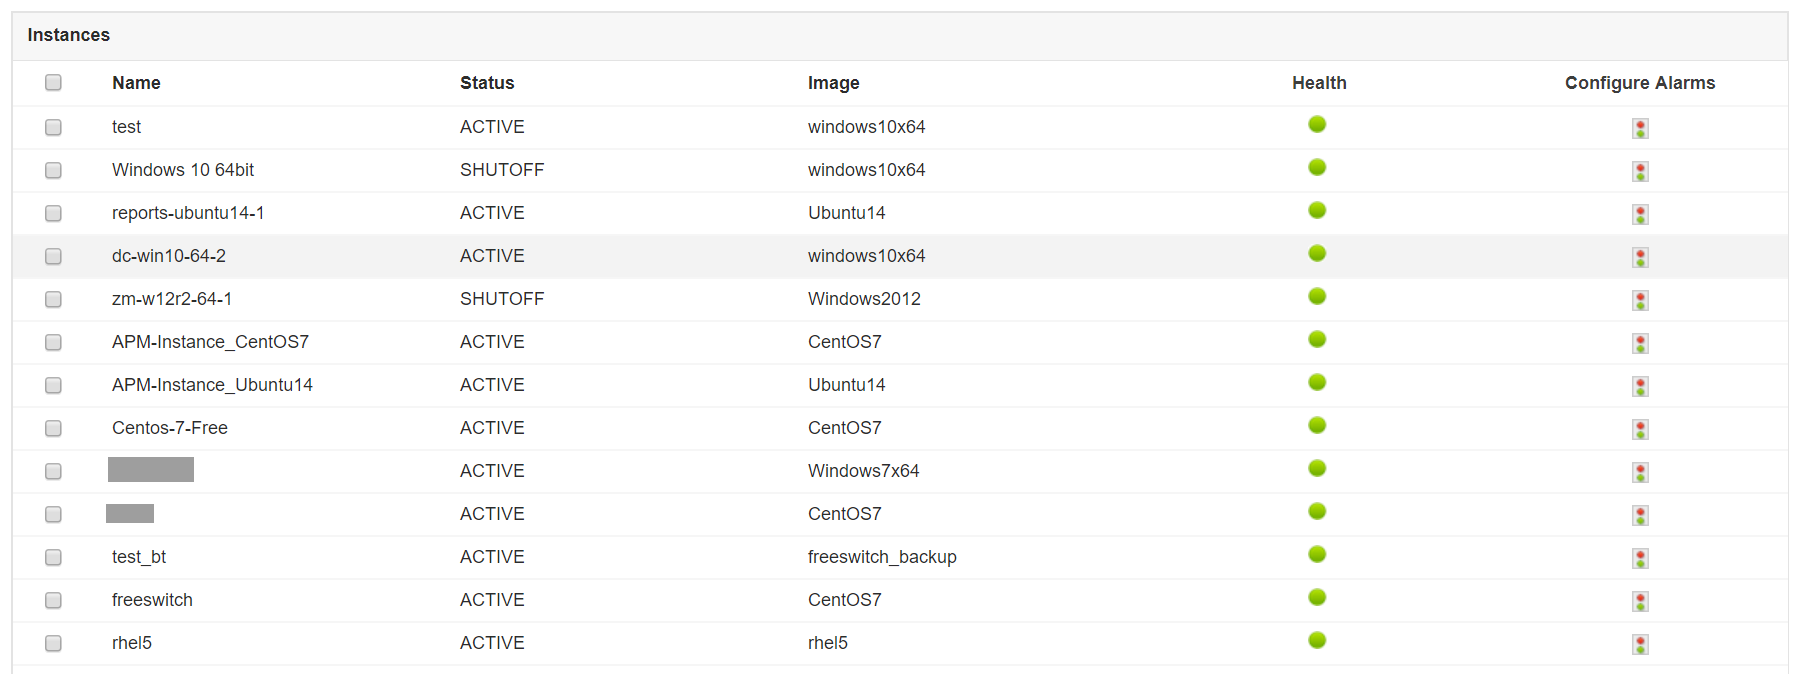This screenshot has height=674, width=1802.
Task: Toggle the select-all checkbox in the header
Action: click(53, 82)
